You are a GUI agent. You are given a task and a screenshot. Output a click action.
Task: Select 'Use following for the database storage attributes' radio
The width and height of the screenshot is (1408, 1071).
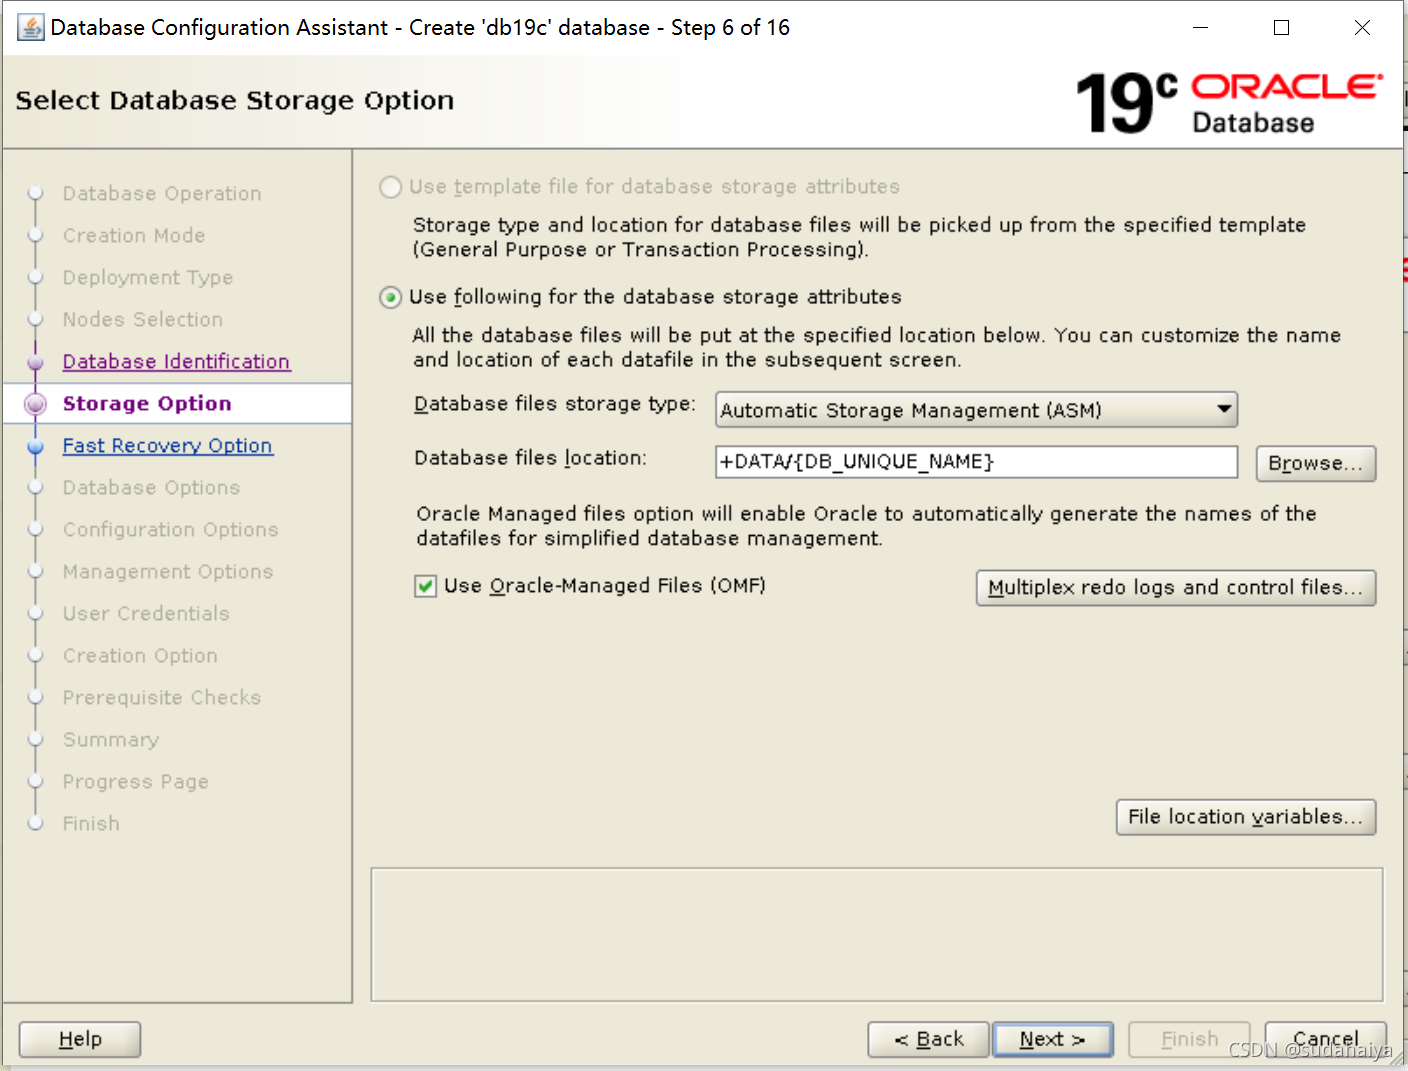(391, 297)
